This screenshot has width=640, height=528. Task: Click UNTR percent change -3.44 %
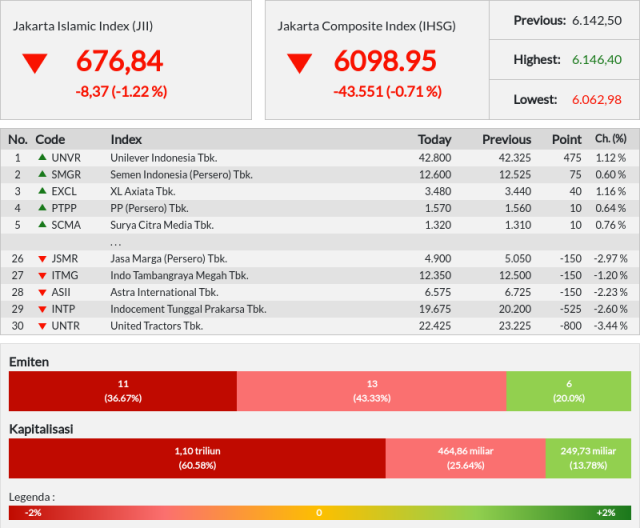[611, 326]
